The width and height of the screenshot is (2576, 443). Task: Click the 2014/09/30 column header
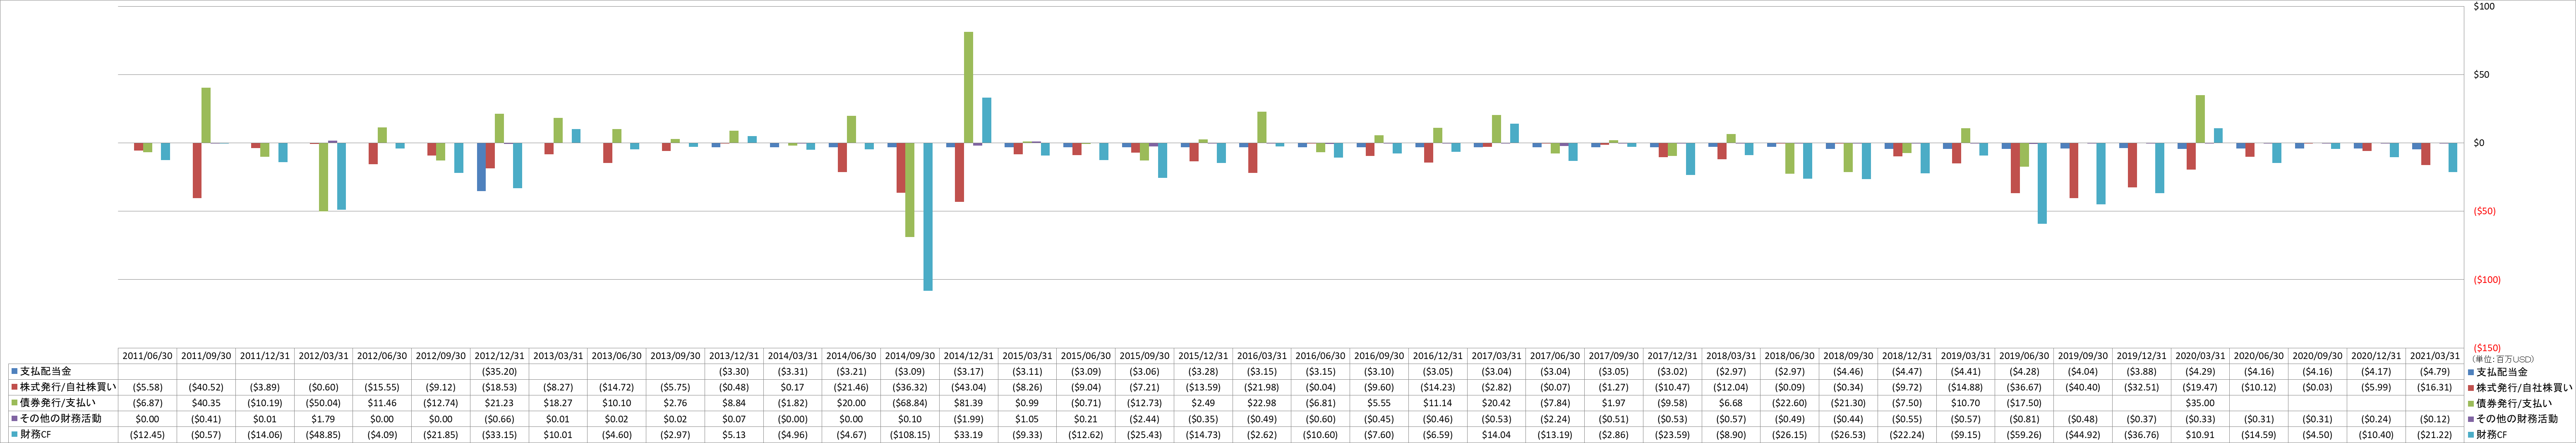point(910,356)
